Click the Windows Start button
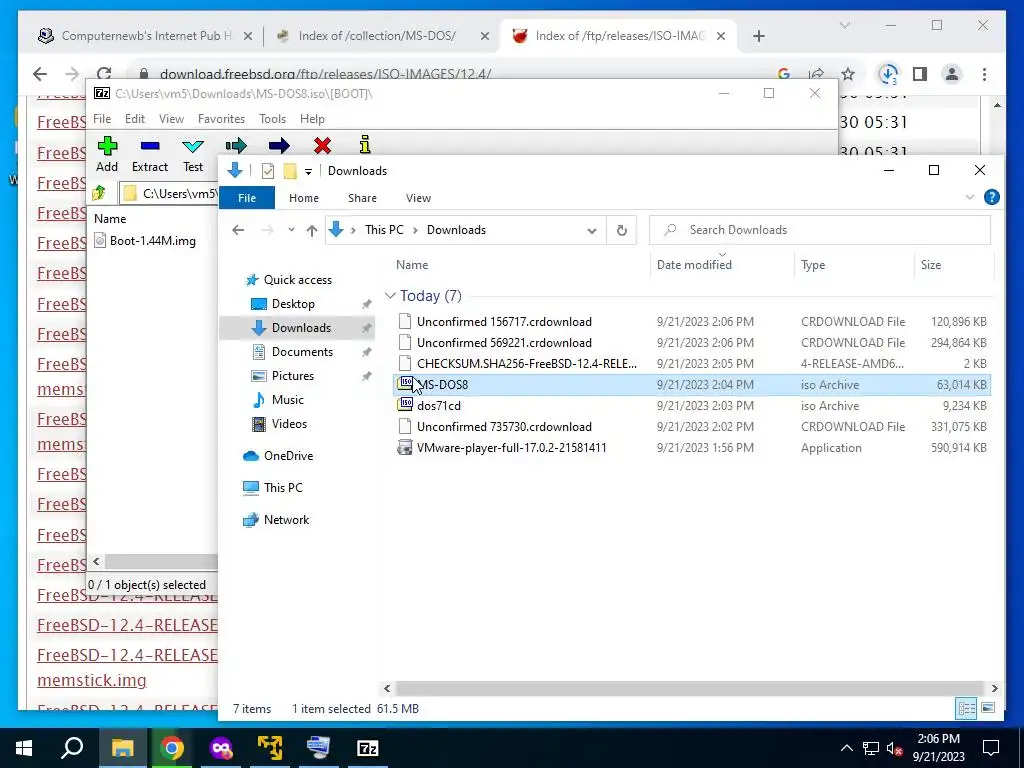 tap(24, 748)
